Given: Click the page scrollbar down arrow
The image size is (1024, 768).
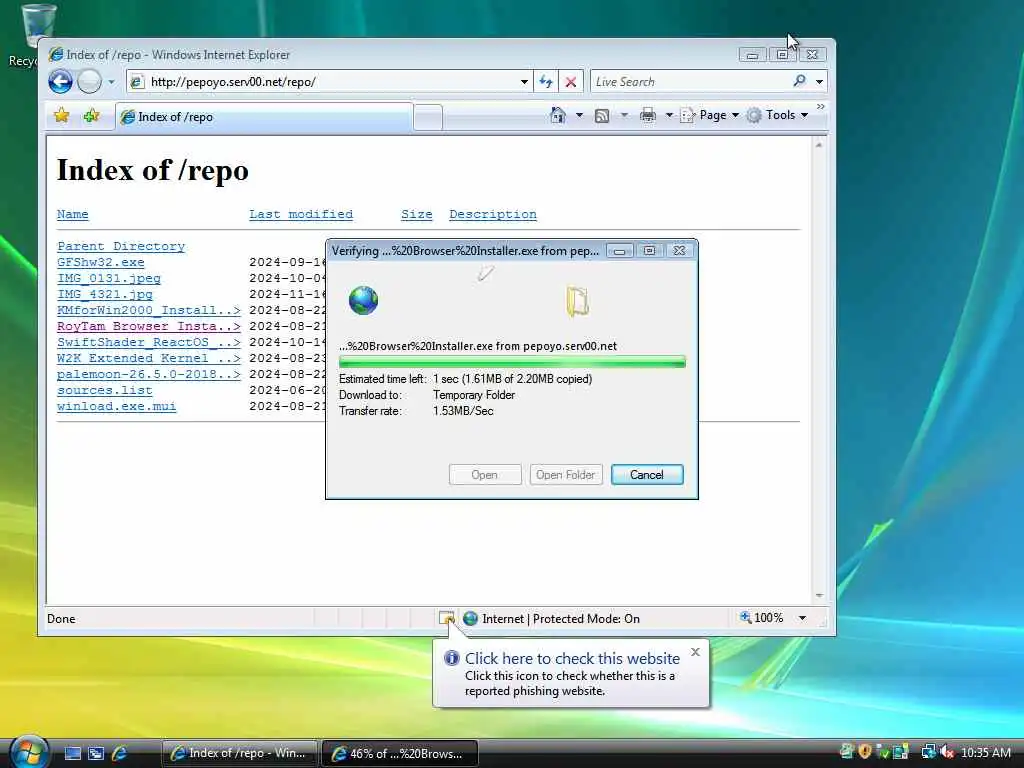Looking at the screenshot, I should pyautogui.click(x=819, y=596).
